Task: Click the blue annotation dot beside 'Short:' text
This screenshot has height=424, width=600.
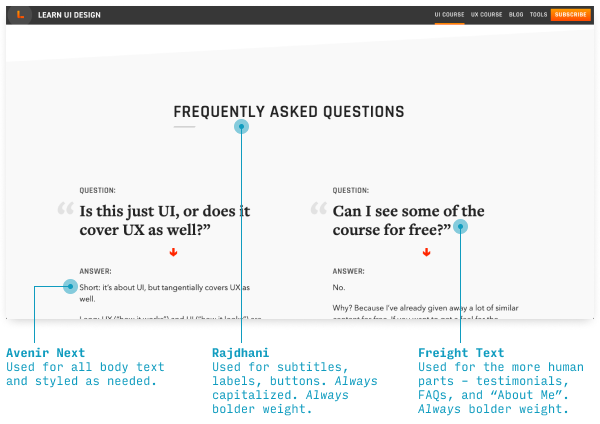Action: pyautogui.click(x=70, y=286)
